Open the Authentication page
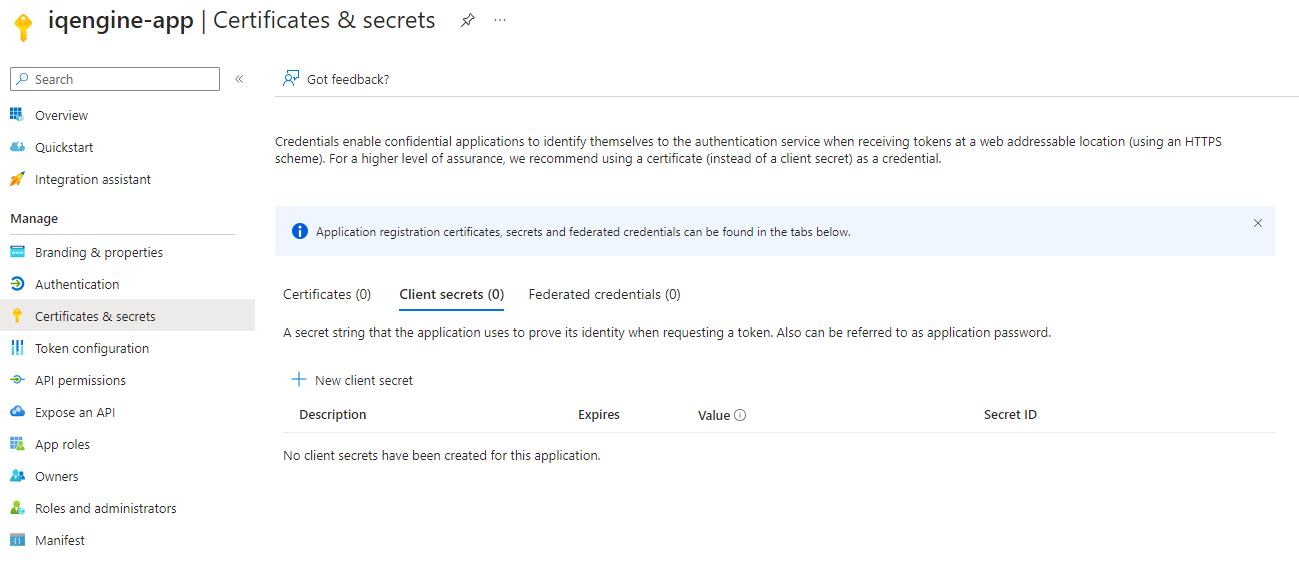The image size is (1299, 571). [76, 284]
